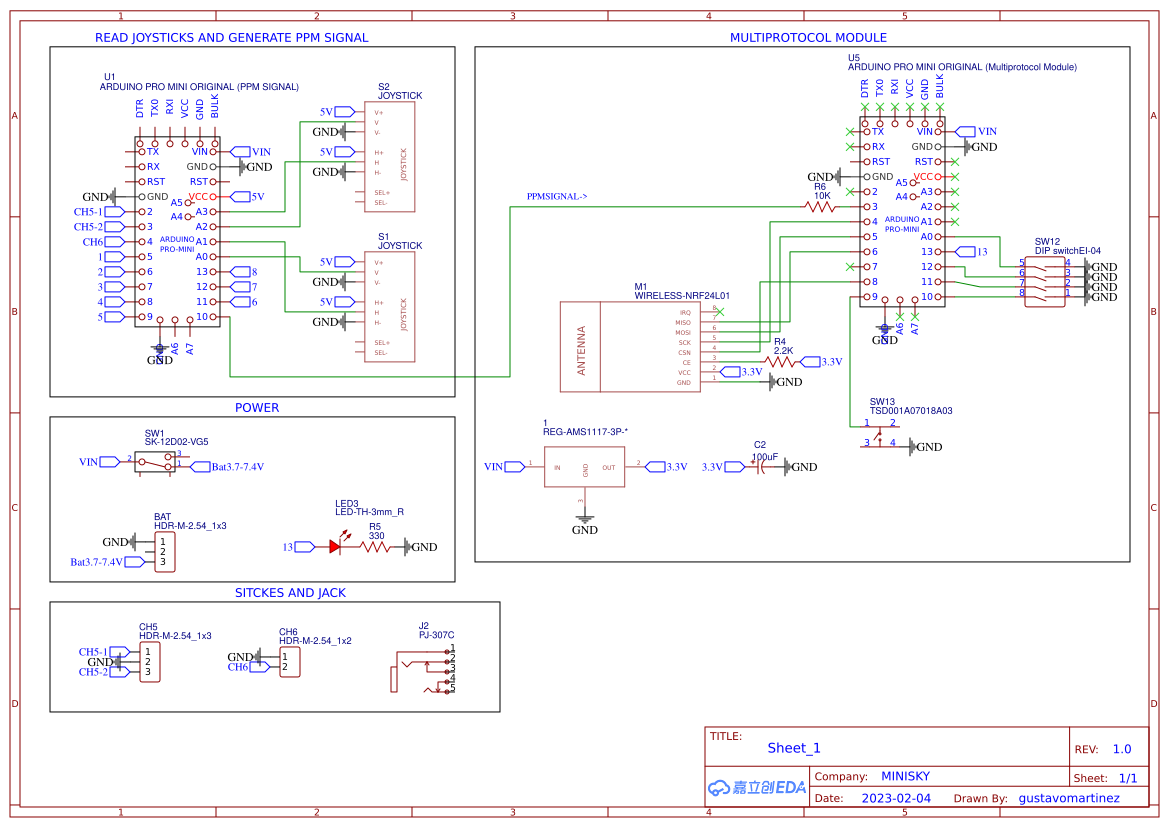
Task: Click the 2.2K resistor R4 symbol
Action: pos(778,360)
